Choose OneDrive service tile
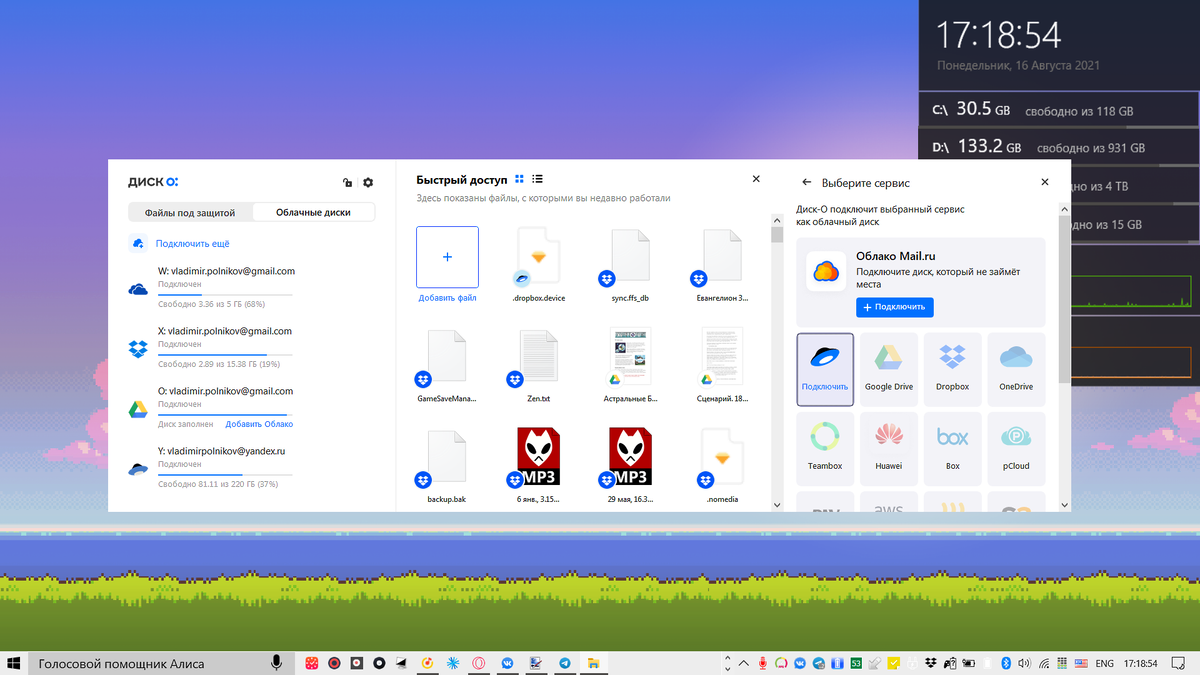The width and height of the screenshot is (1200, 675). coord(1016,370)
